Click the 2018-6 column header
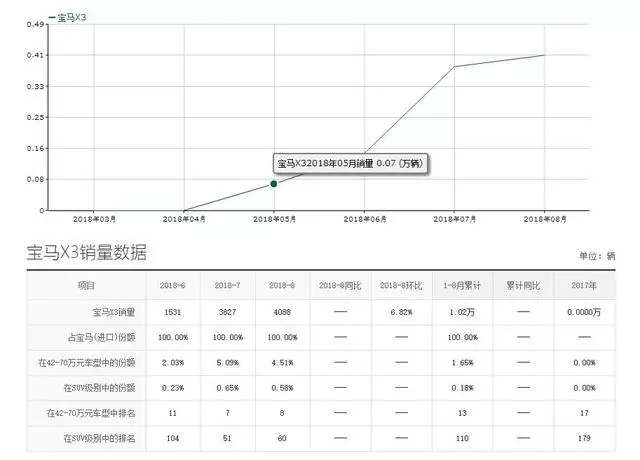Screen dimensions: 640x460 [173, 286]
